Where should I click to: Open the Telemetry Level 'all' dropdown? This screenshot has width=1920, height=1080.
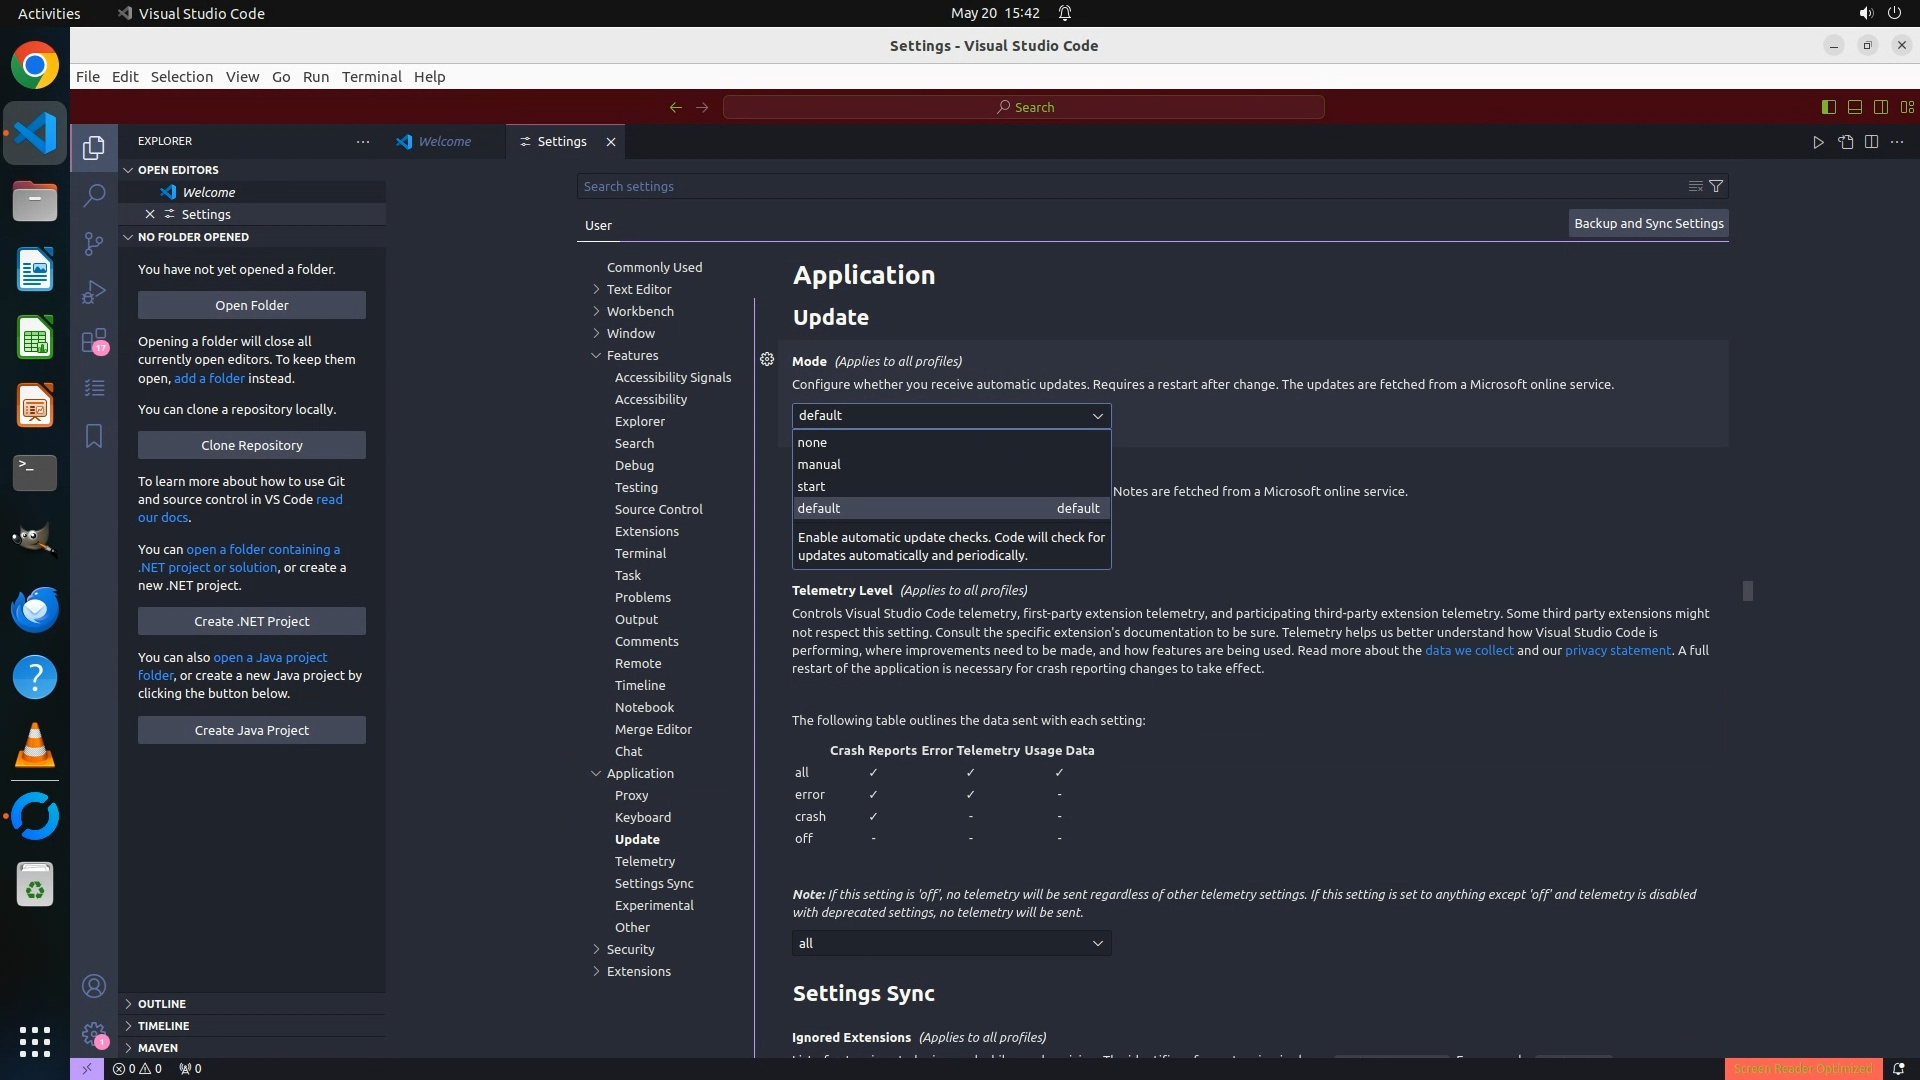[x=951, y=943]
